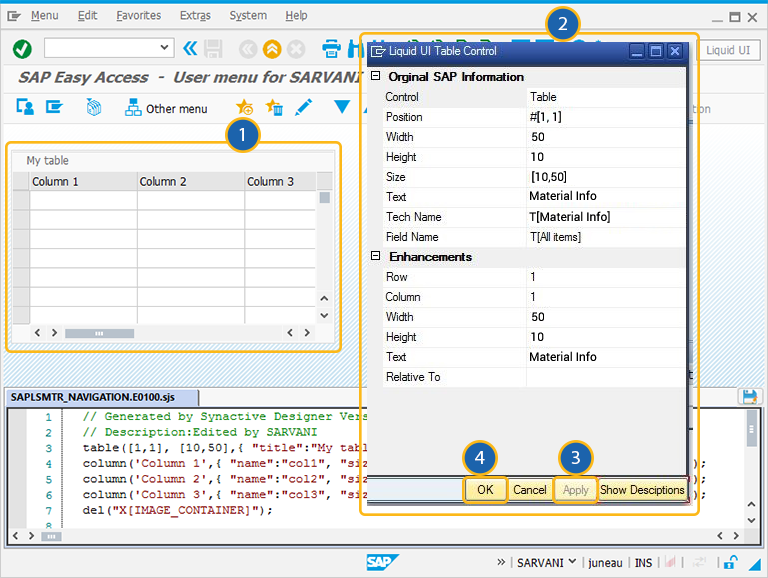Open the Help menu
Image resolution: width=768 pixels, height=578 pixels.
[x=296, y=16]
